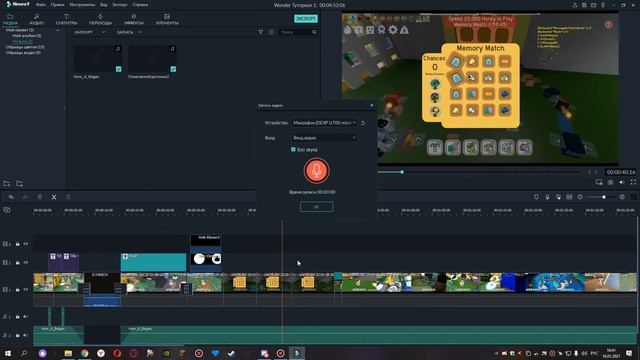The image size is (640, 360).
Task: Zoom out the timeline
Action: 580,197
